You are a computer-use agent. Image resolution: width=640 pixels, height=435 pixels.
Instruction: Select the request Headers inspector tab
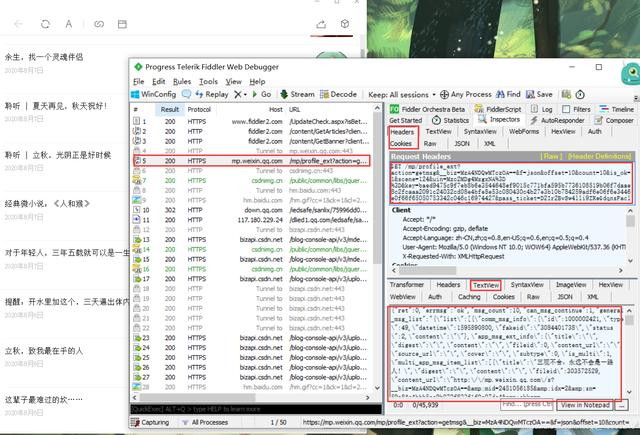[402, 132]
